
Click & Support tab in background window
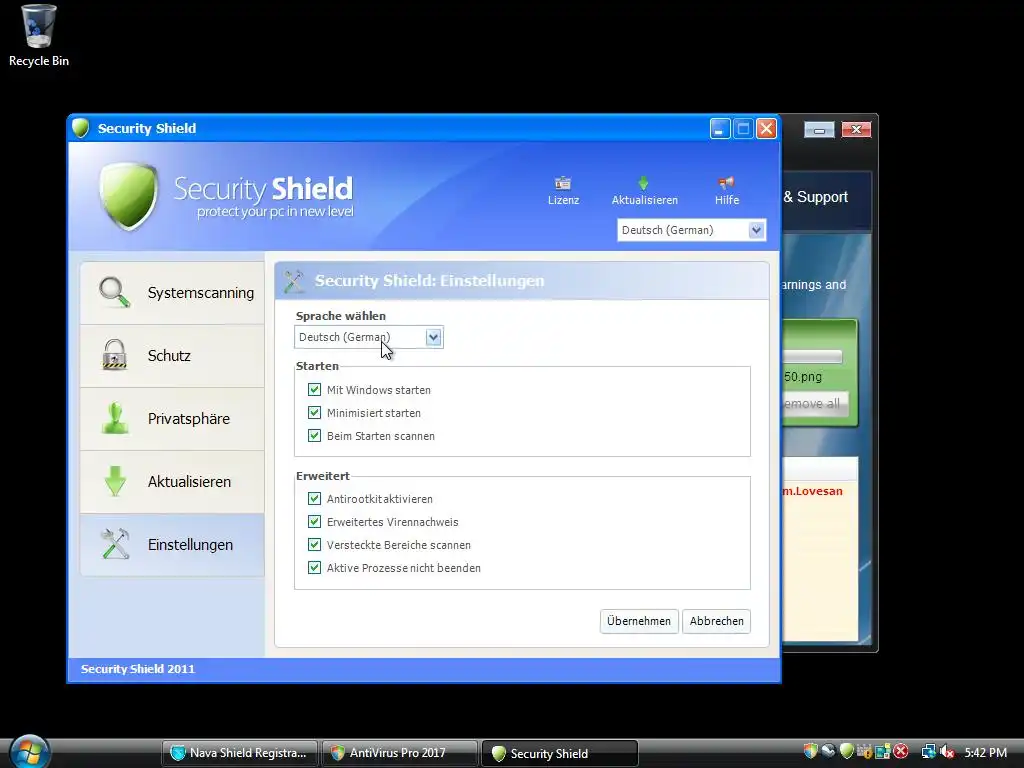click(x=816, y=197)
